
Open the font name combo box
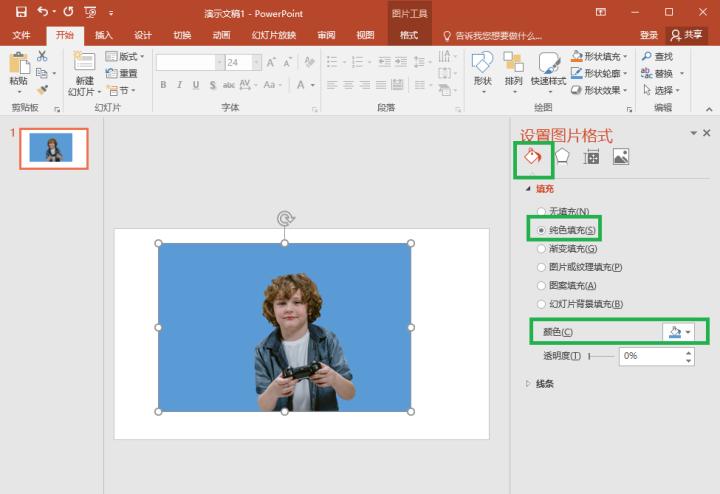tap(190, 62)
